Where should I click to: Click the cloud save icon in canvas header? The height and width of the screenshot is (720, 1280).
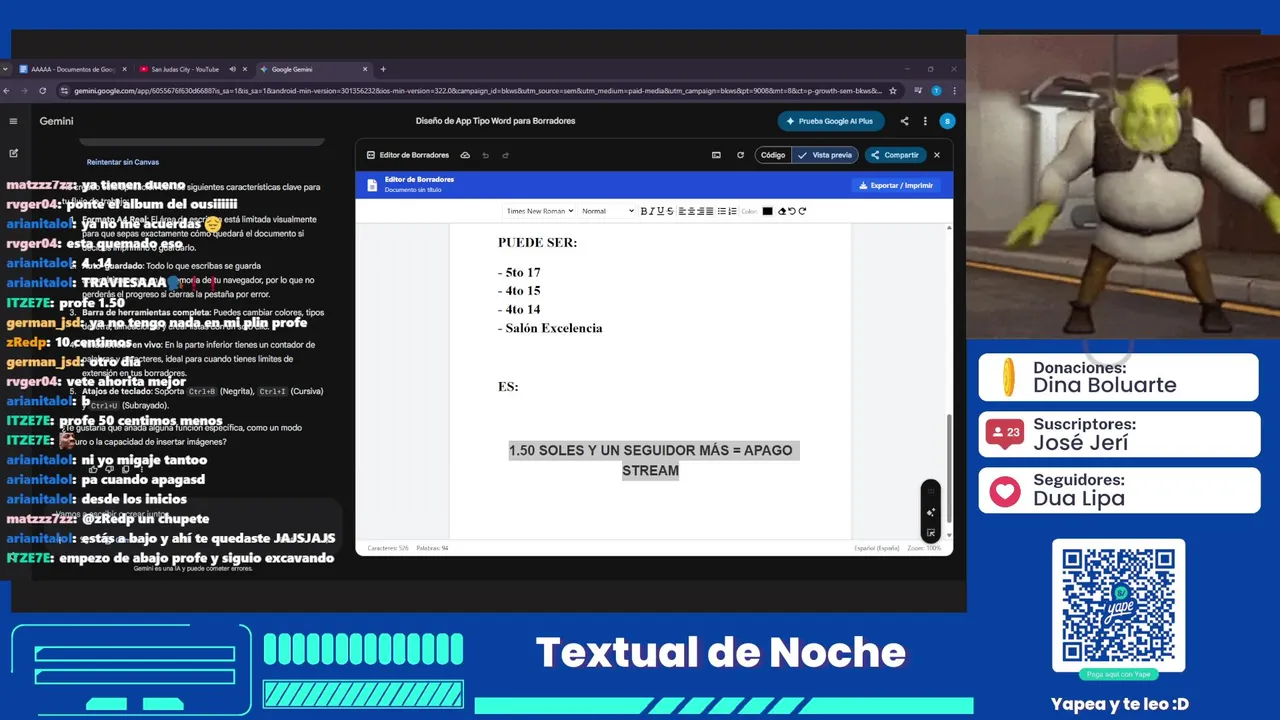[465, 155]
